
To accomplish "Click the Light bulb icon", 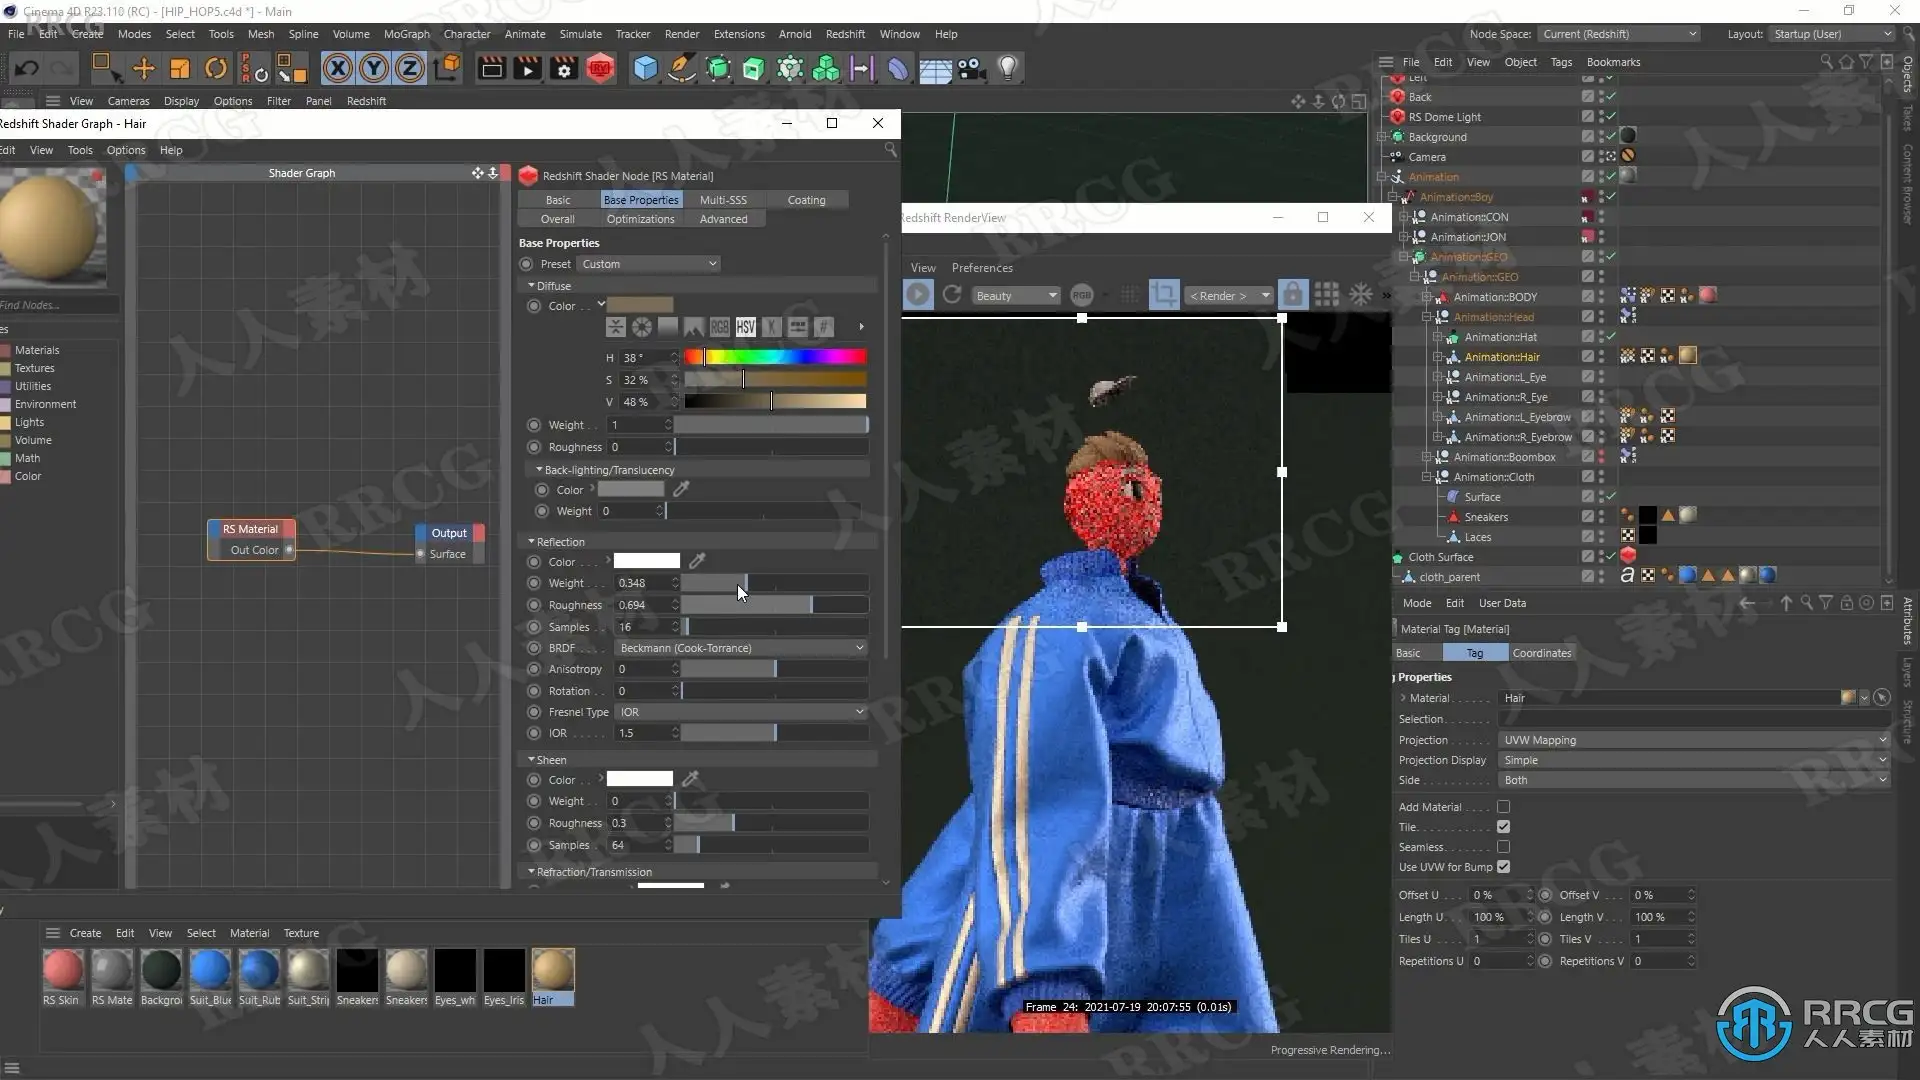I will point(1008,68).
